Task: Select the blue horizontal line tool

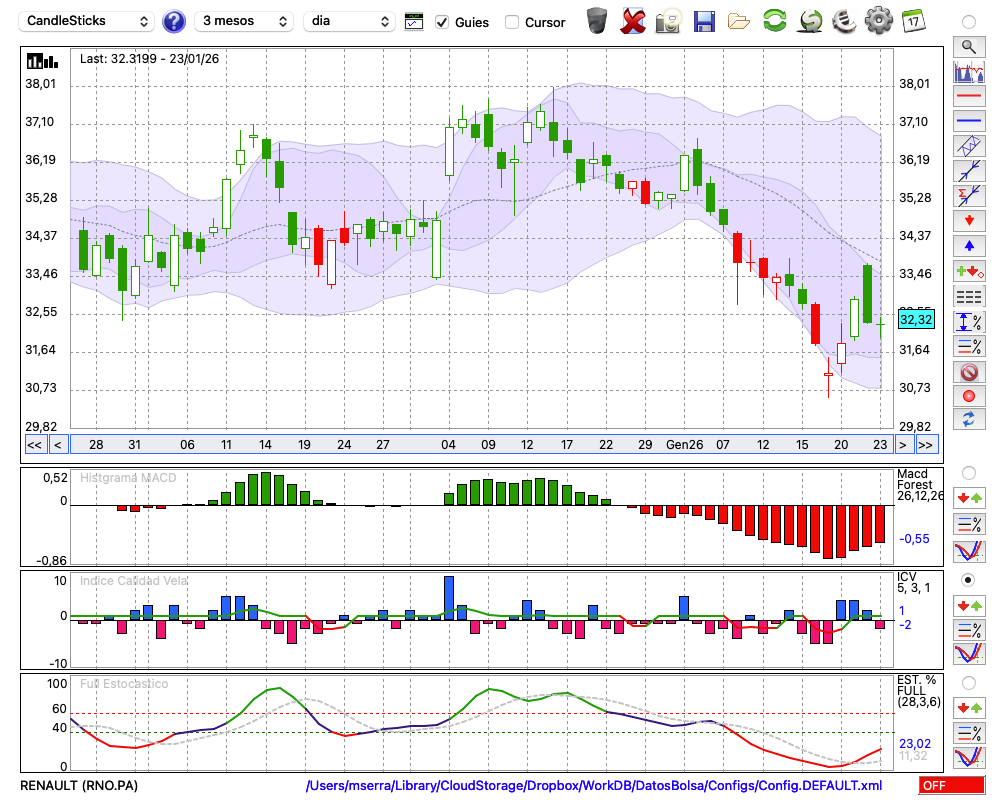Action: [x=968, y=121]
